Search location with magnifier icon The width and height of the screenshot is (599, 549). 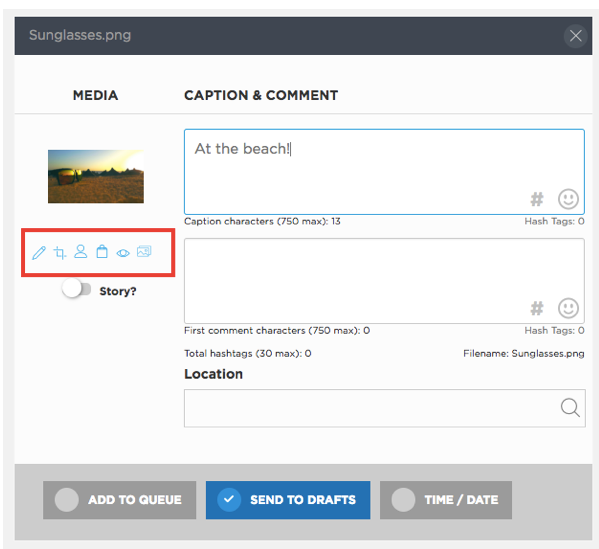click(570, 408)
